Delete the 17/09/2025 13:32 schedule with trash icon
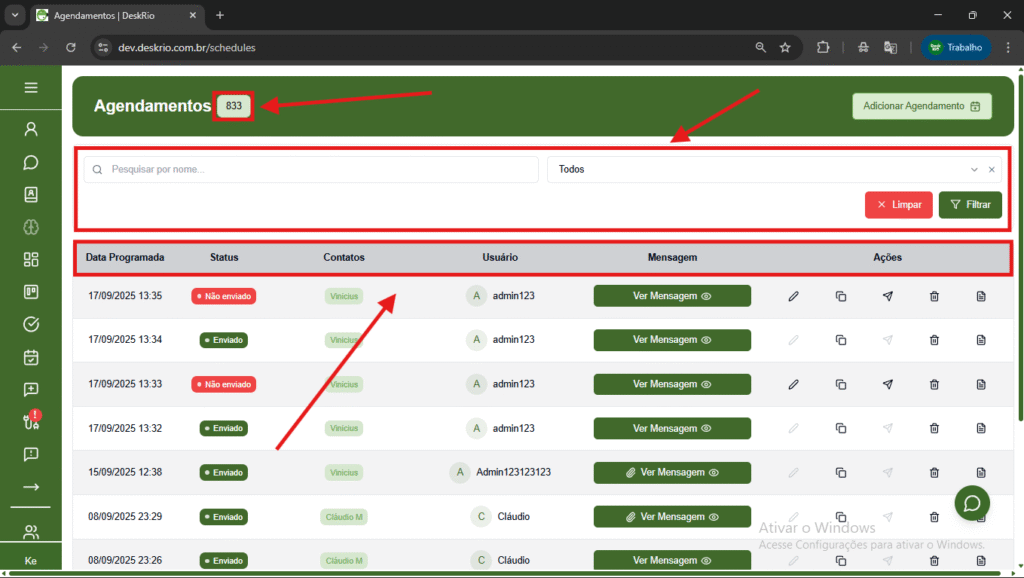This screenshot has width=1024, height=578. tap(934, 428)
